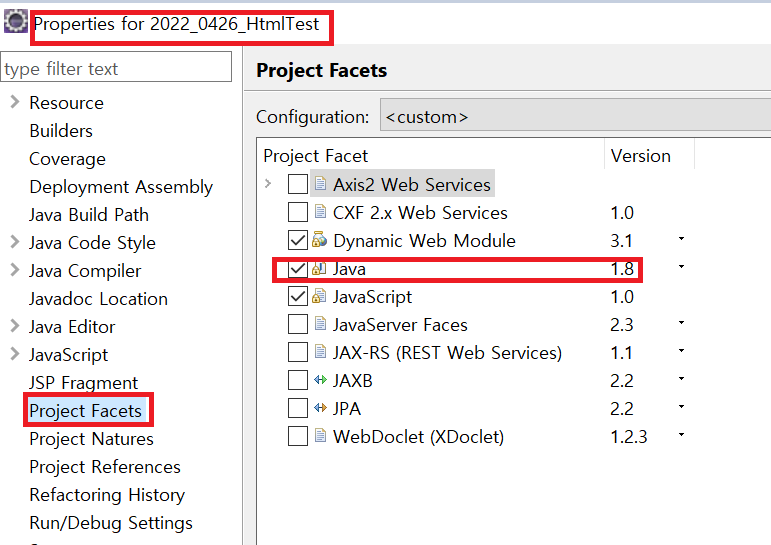Uncheck the Dynamic Web Module facet
Viewport: 771px width, 545px height.
click(298, 241)
